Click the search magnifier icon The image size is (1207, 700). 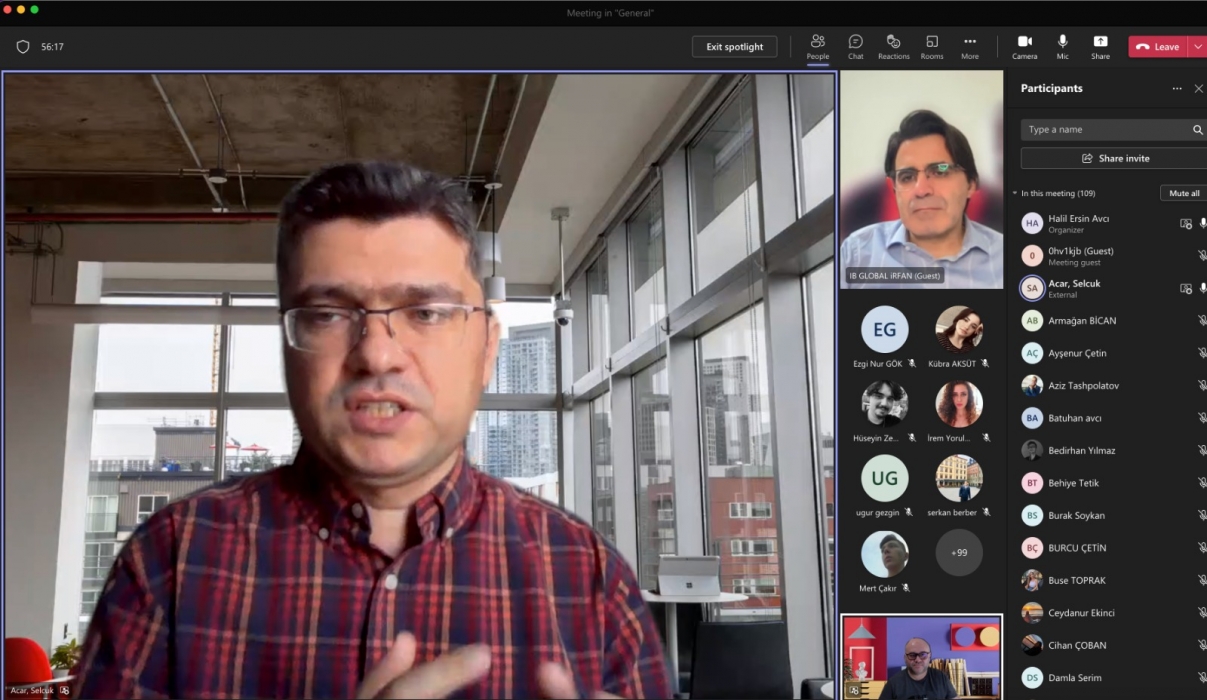(x=1197, y=130)
